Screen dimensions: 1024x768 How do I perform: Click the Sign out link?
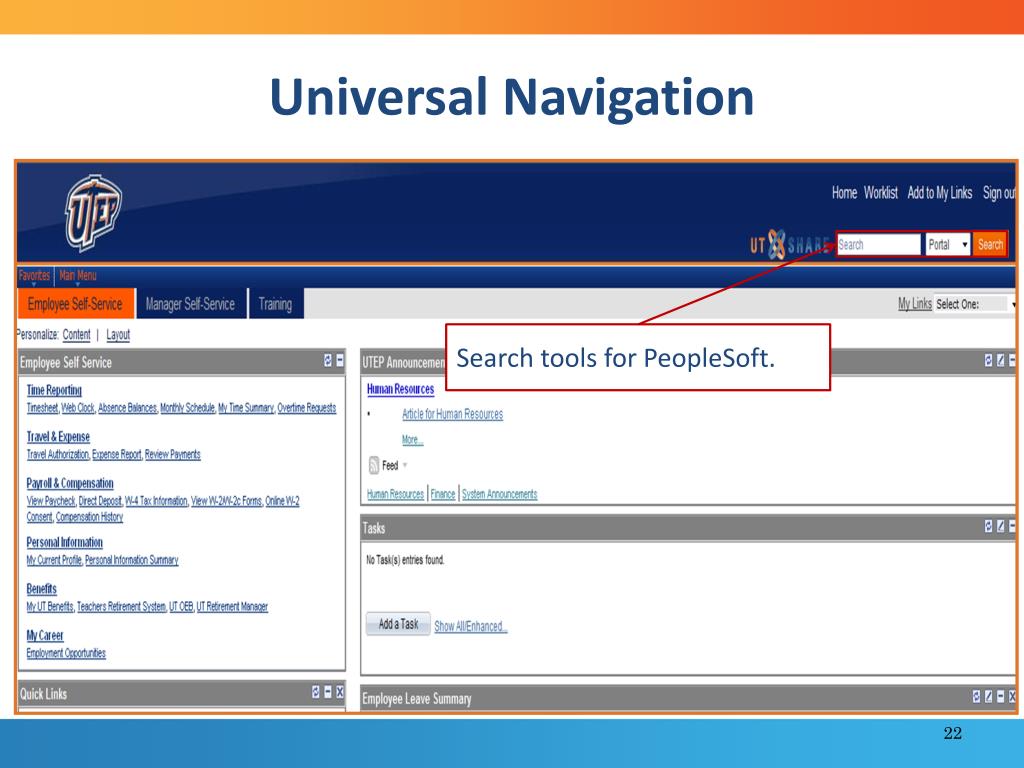point(999,193)
